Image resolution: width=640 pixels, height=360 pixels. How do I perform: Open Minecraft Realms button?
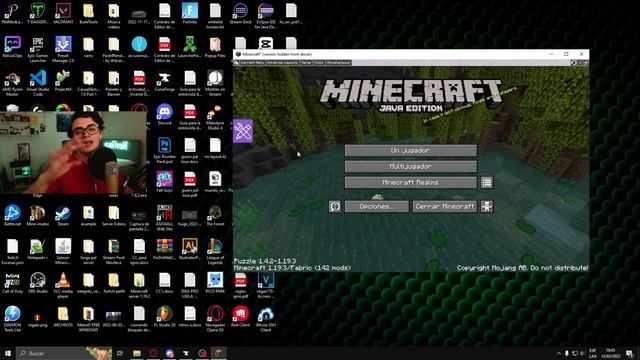tap(410, 182)
